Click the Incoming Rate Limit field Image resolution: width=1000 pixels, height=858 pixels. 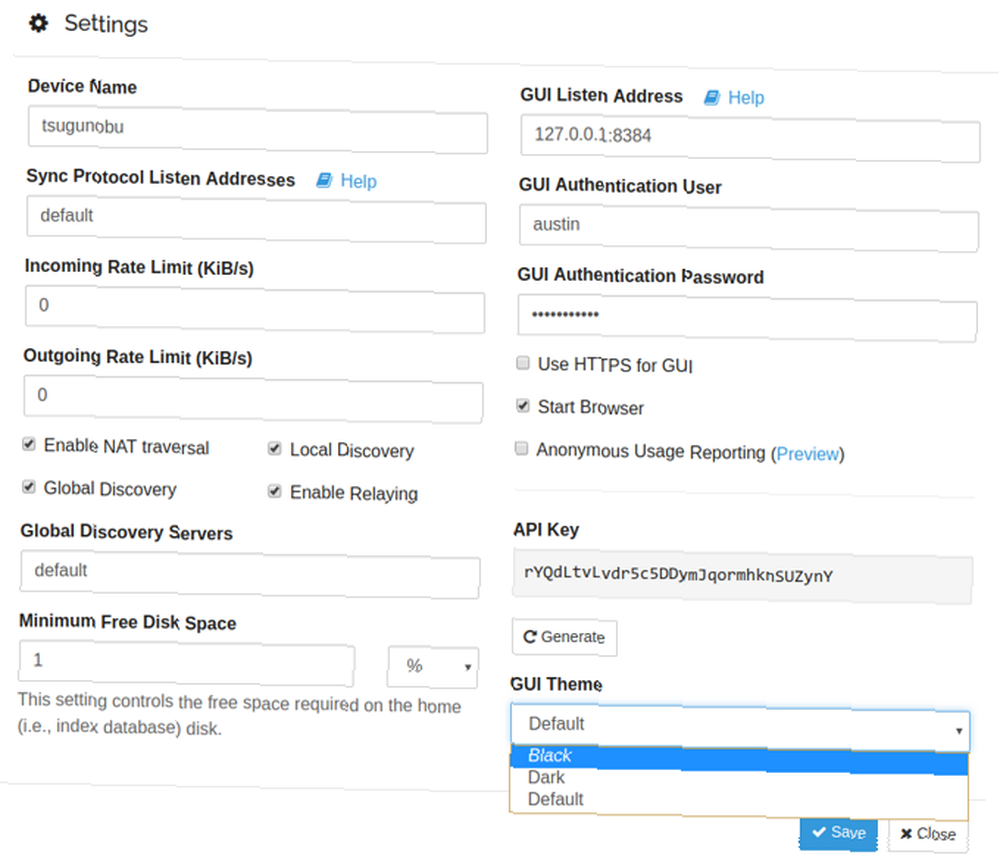click(x=255, y=309)
